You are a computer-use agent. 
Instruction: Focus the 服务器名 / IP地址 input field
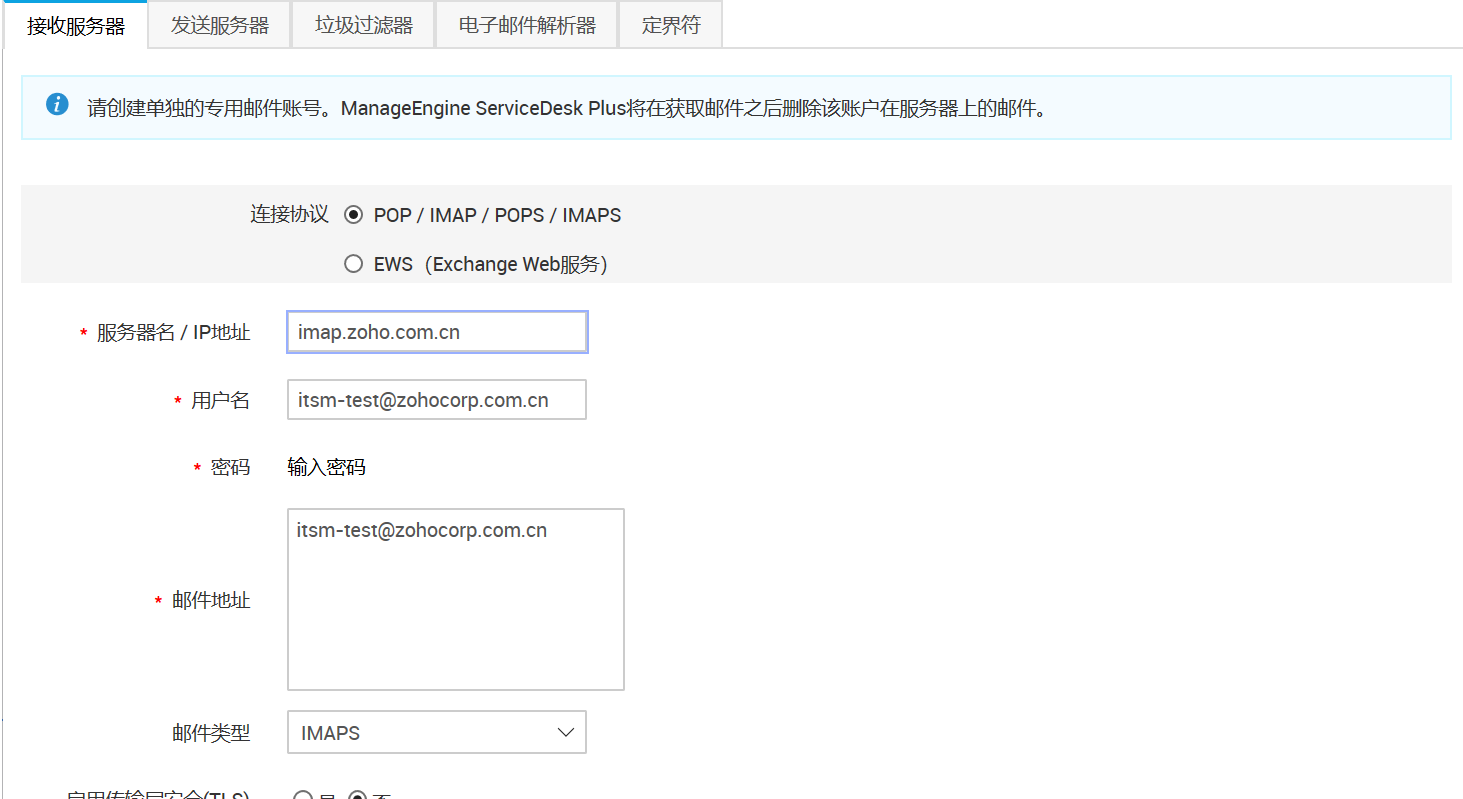click(437, 332)
